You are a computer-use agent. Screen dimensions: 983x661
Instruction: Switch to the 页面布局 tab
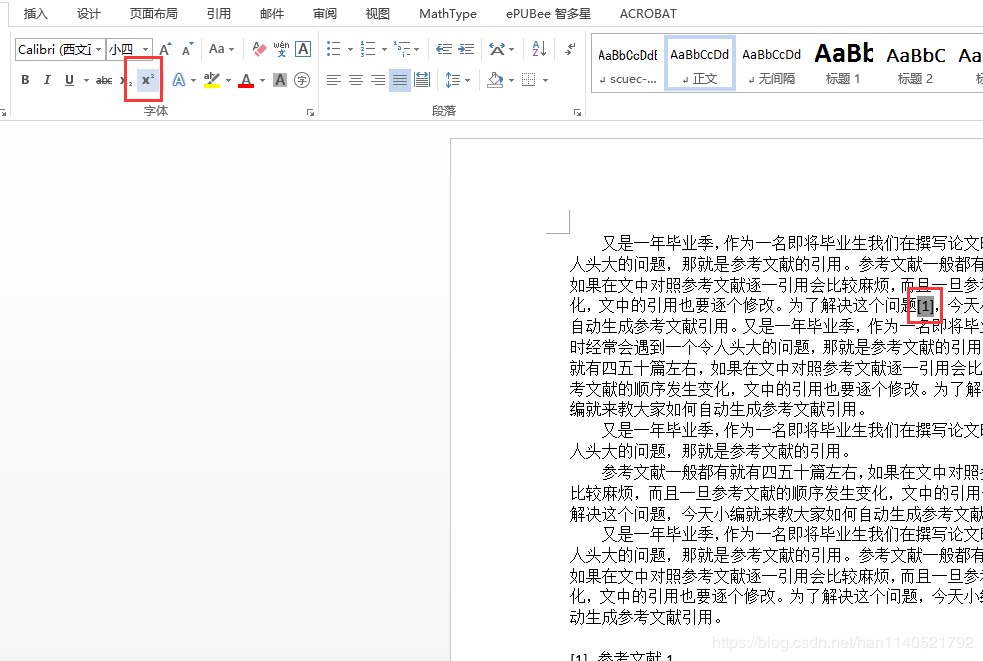154,13
